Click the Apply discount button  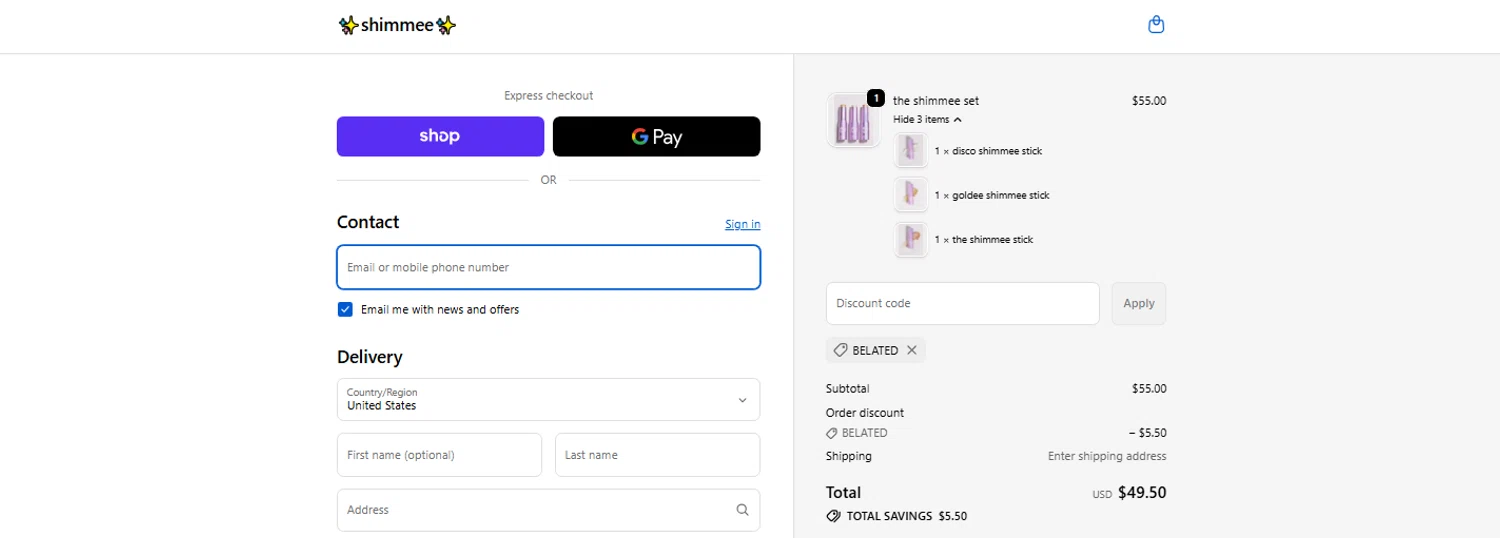tap(1138, 303)
